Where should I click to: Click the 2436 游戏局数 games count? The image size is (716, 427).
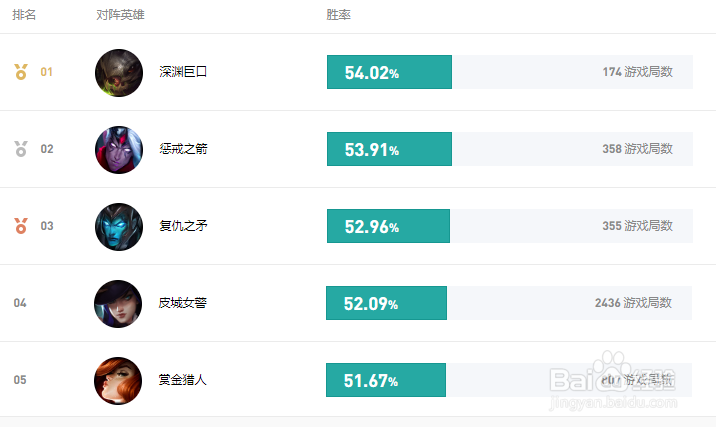633,303
